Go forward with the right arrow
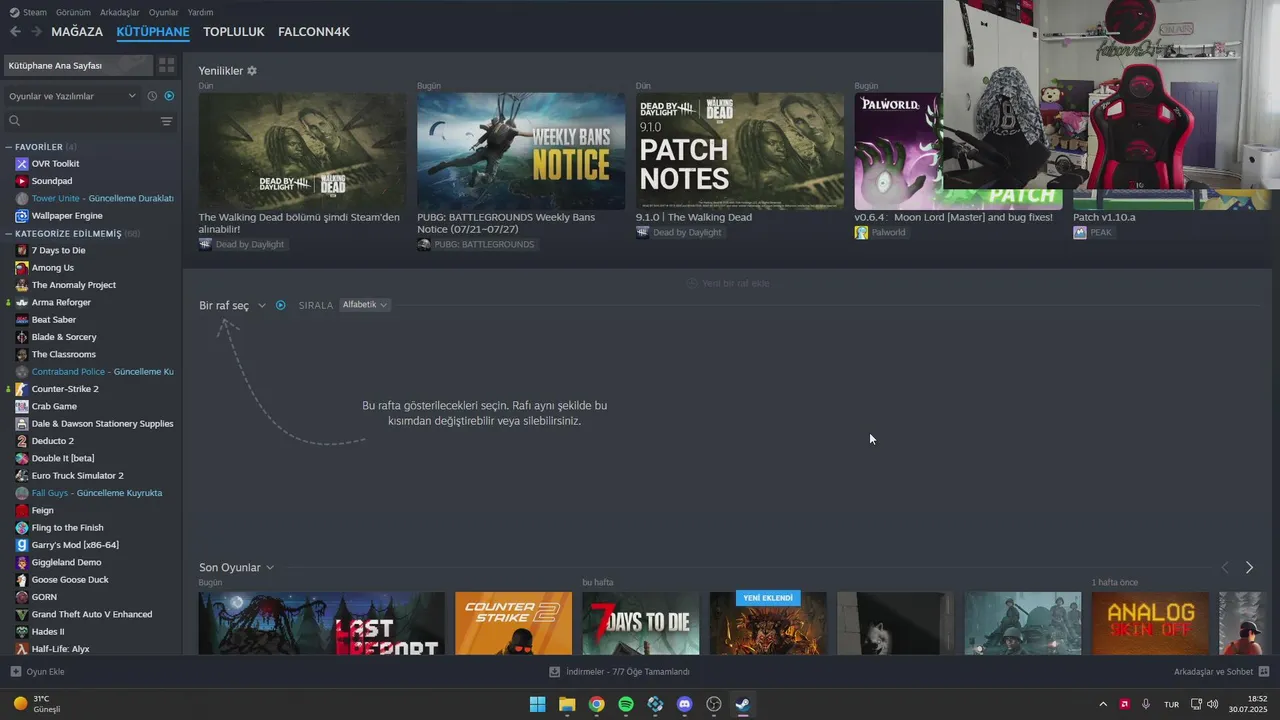Image resolution: width=1280 pixels, height=720 pixels. (36, 32)
